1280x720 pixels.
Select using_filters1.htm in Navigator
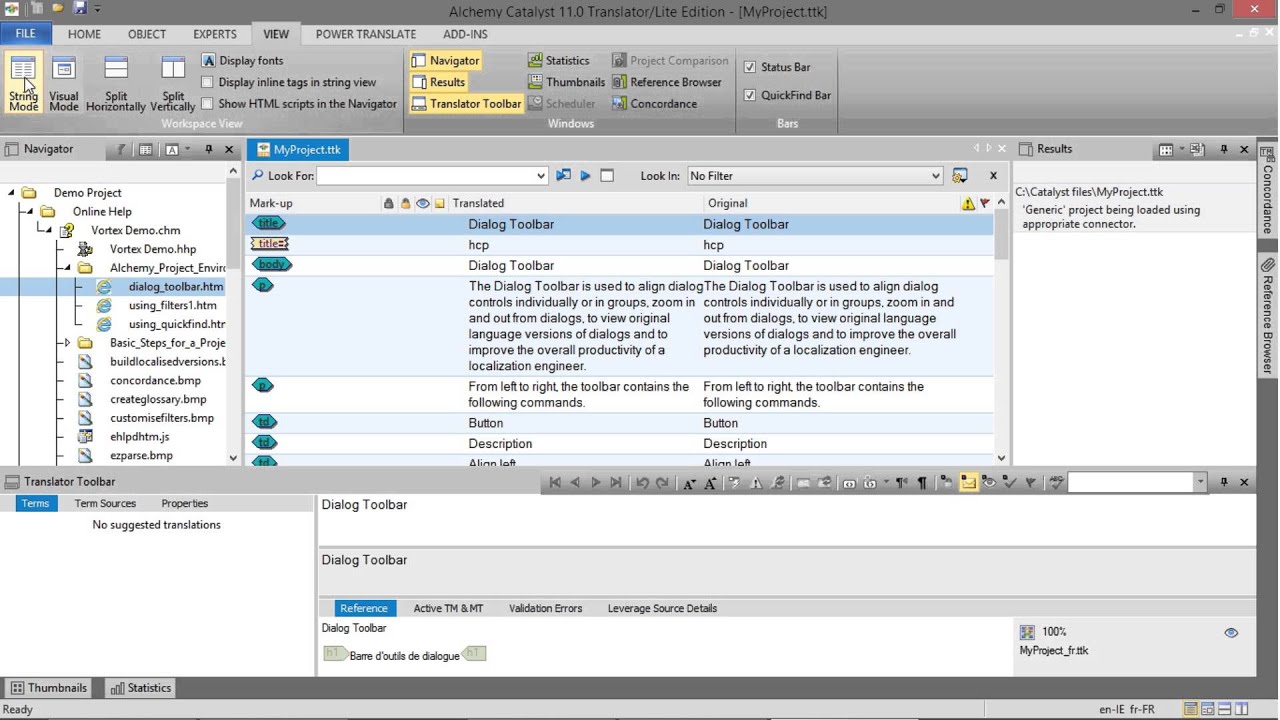172,305
